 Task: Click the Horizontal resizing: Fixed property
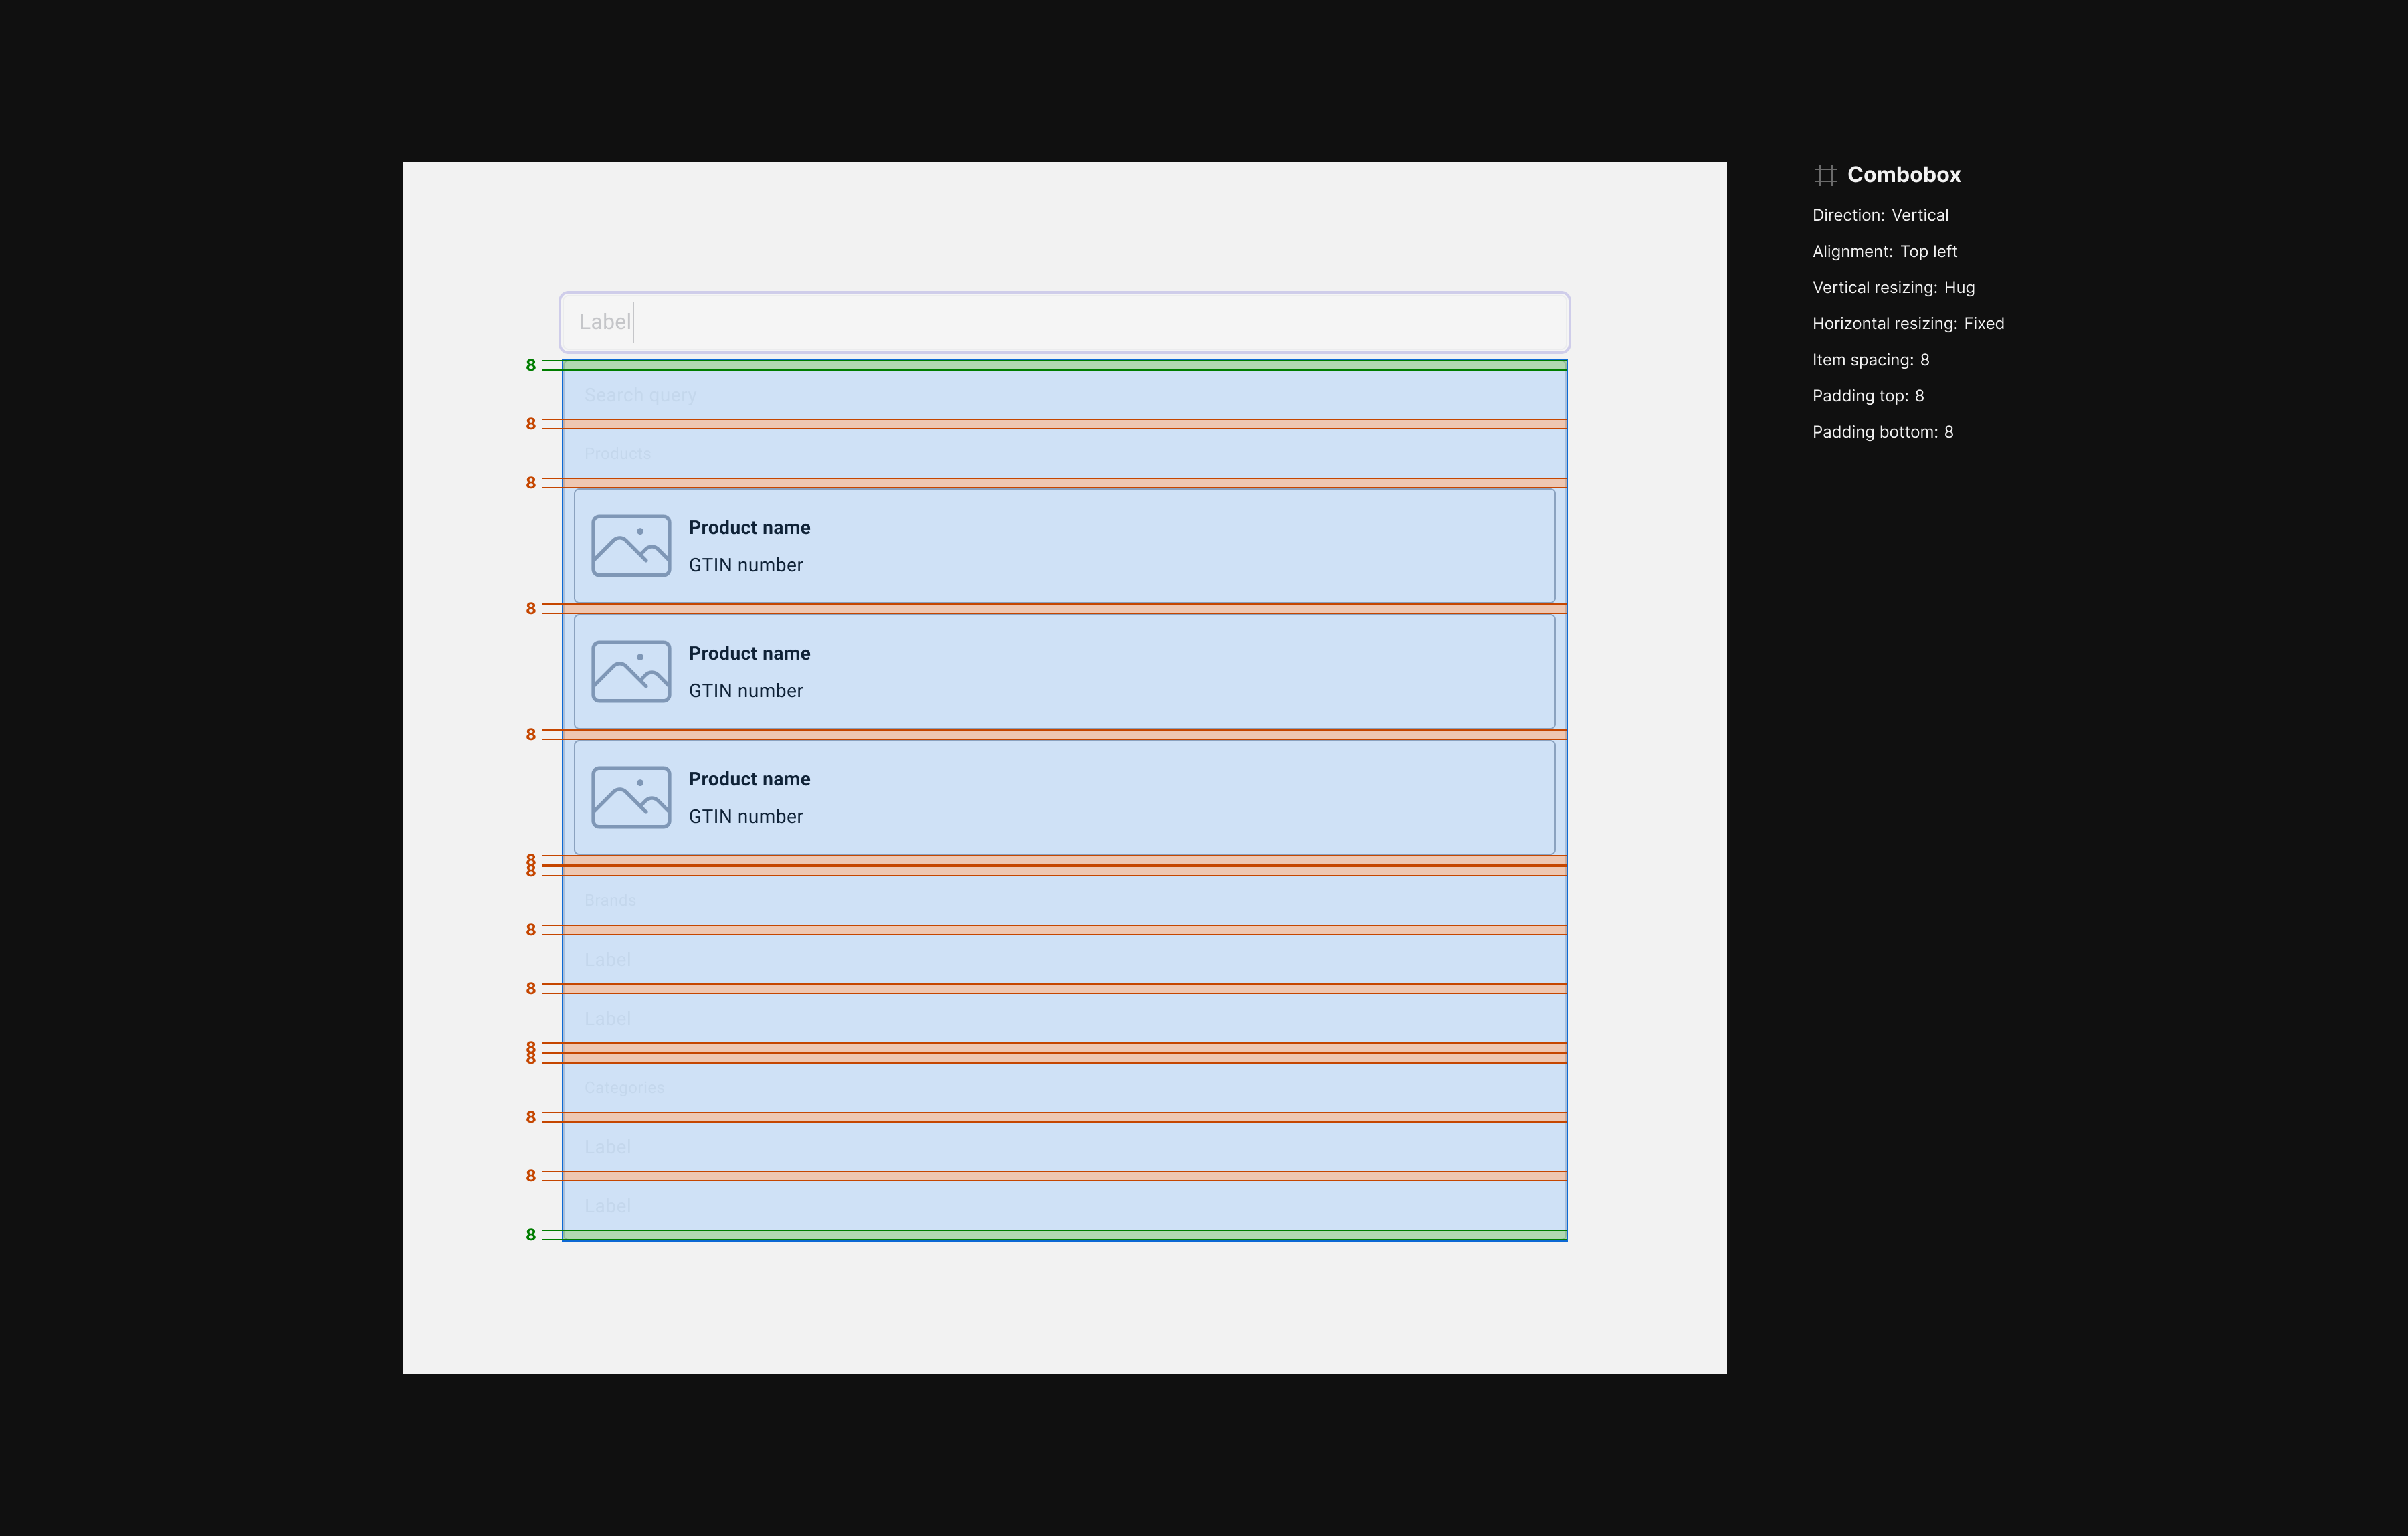1908,323
